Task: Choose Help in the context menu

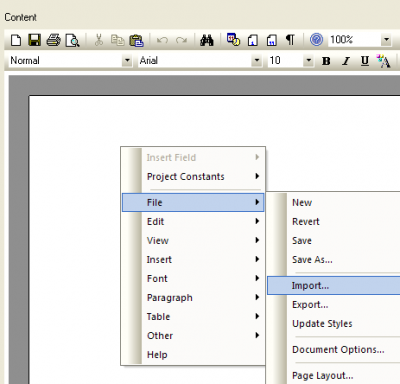Action: pos(193,355)
